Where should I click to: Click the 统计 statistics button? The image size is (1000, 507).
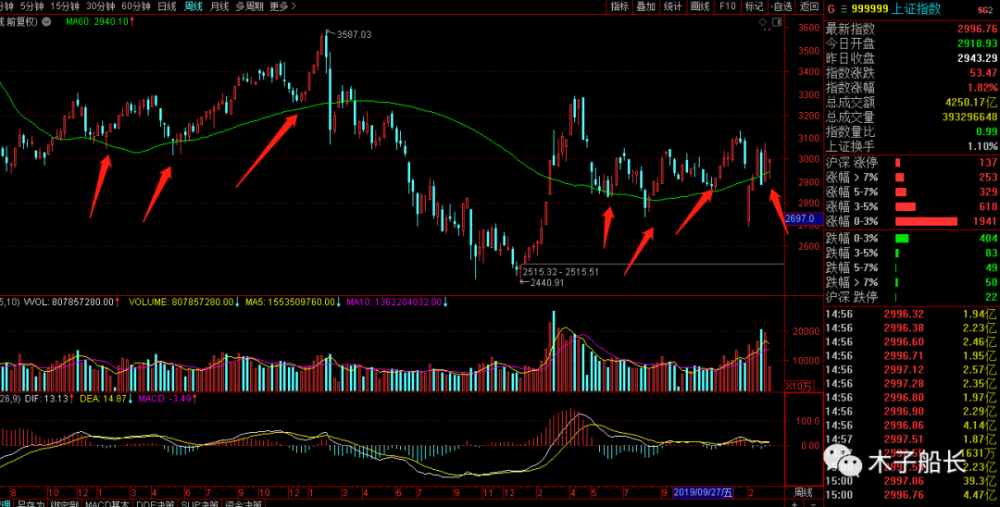pos(672,6)
